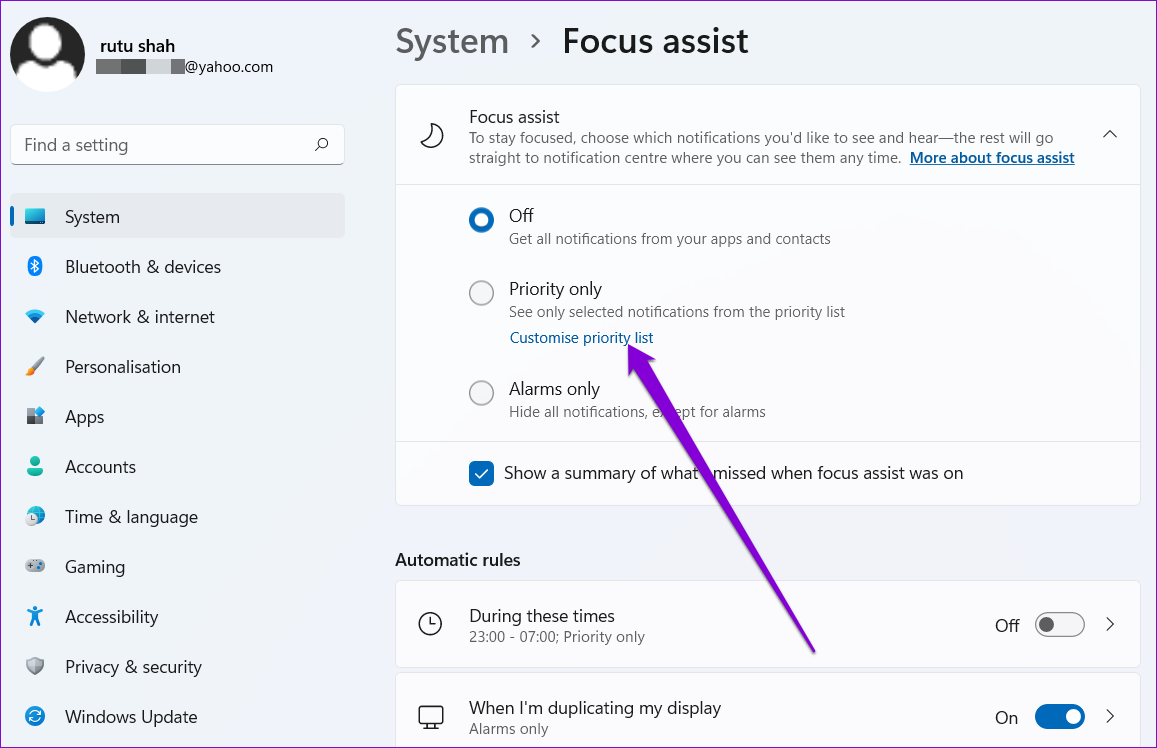Click the Accounts person icon
This screenshot has width=1157, height=748.
point(35,466)
